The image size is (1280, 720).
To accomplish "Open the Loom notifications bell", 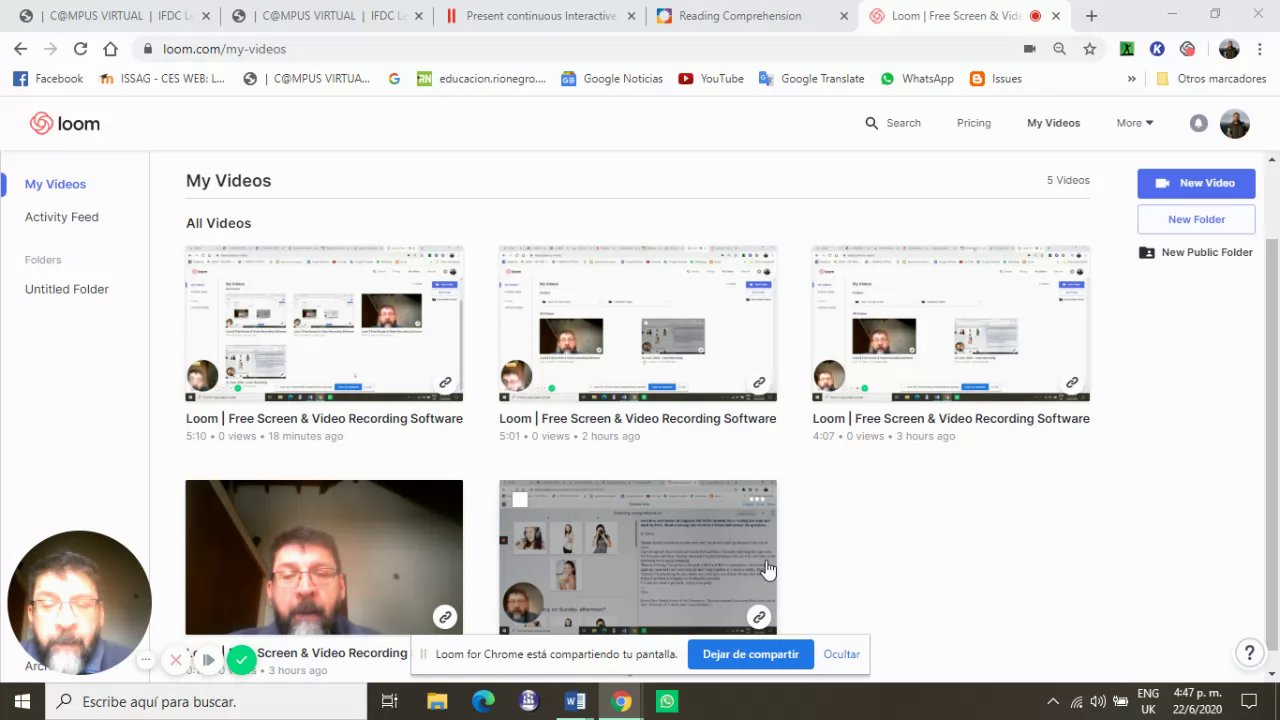I will coord(1198,123).
